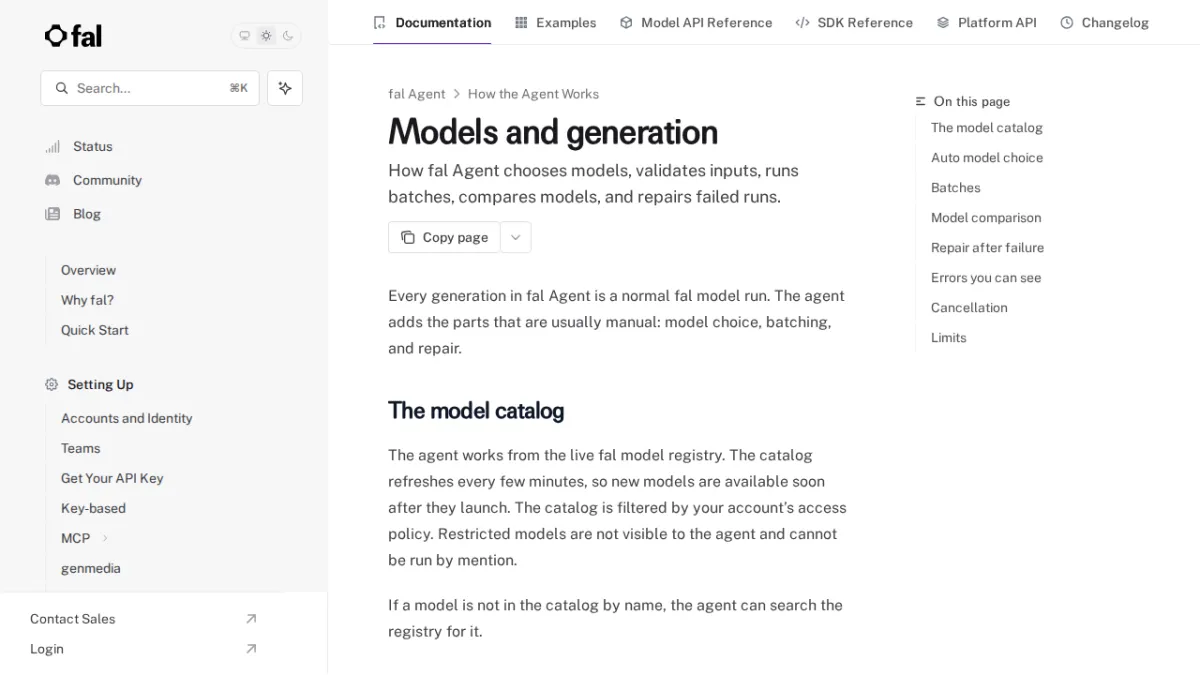Jump to Limits section

[948, 338]
